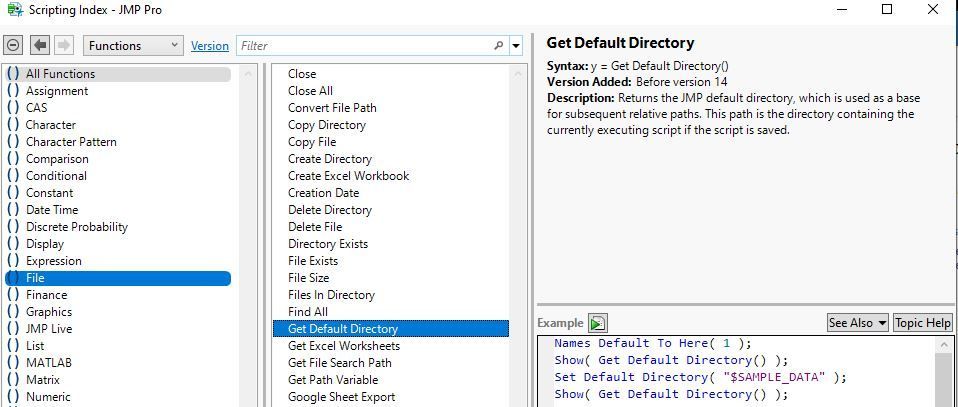This screenshot has height=407, width=958.
Task: Click the Version link
Action: (x=210, y=46)
